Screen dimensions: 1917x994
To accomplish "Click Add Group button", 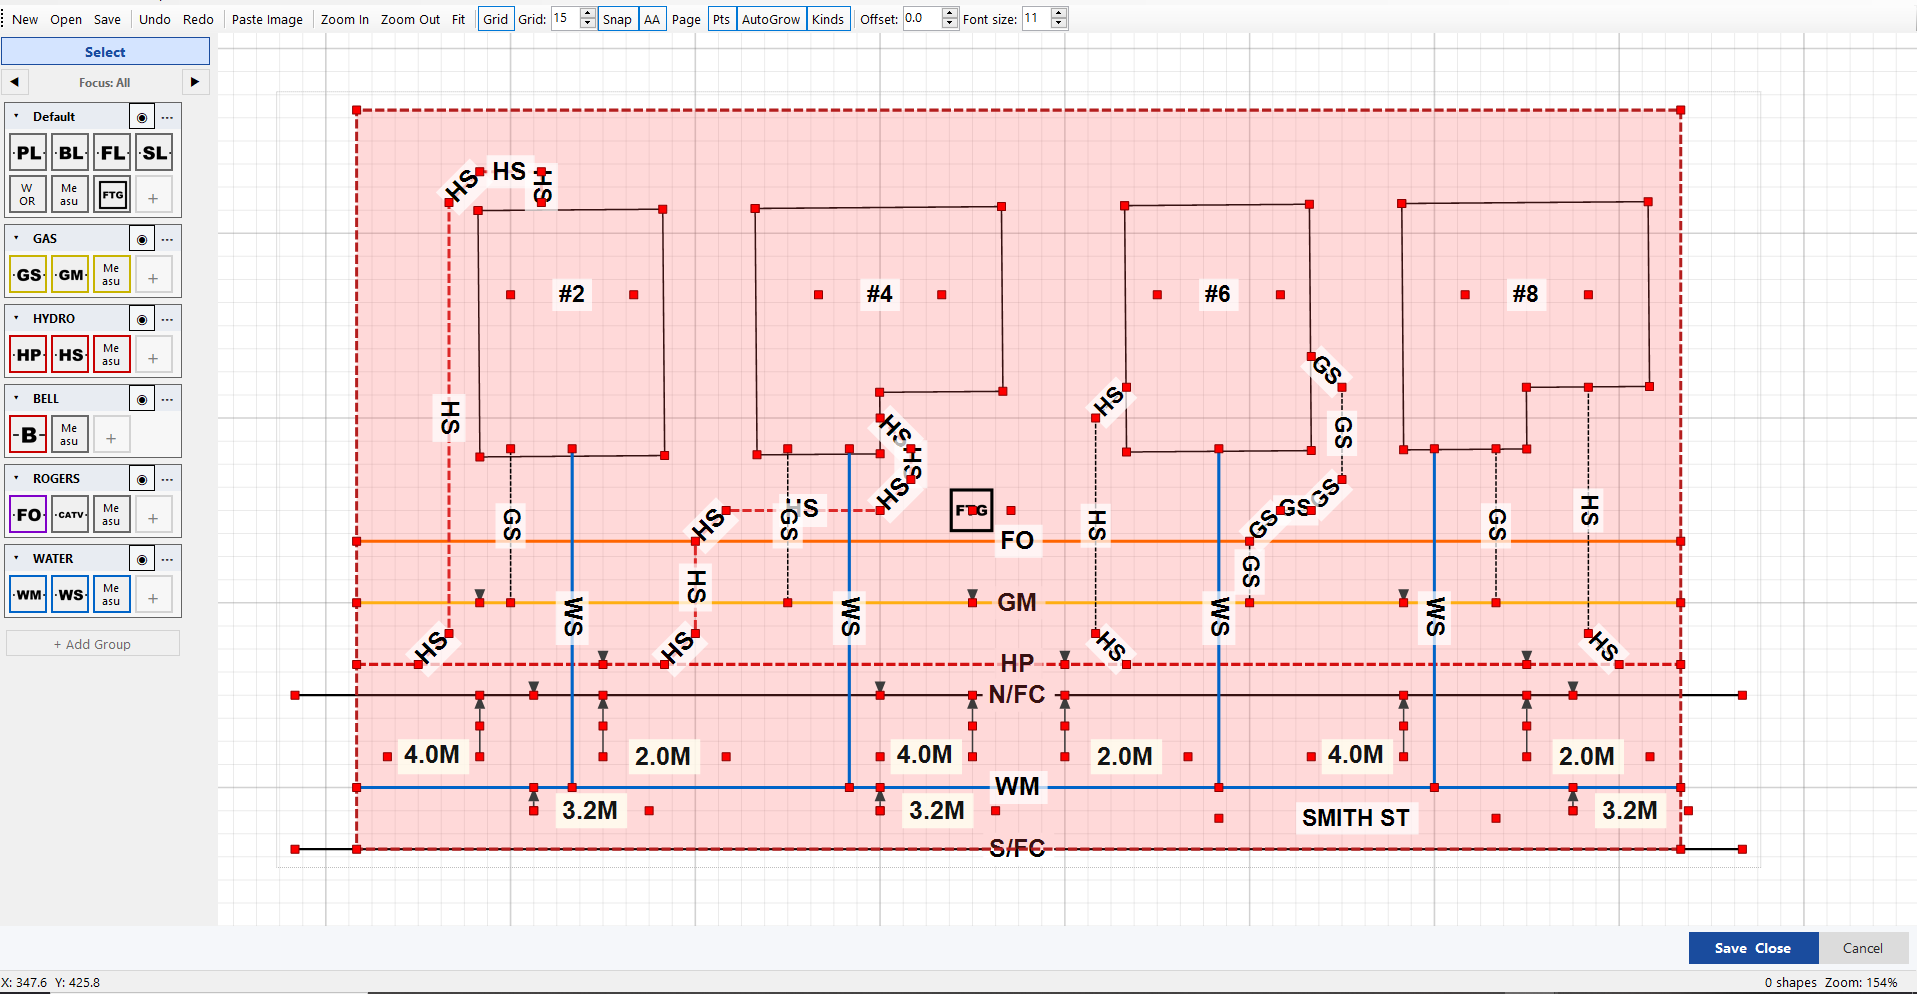I will 93,644.
